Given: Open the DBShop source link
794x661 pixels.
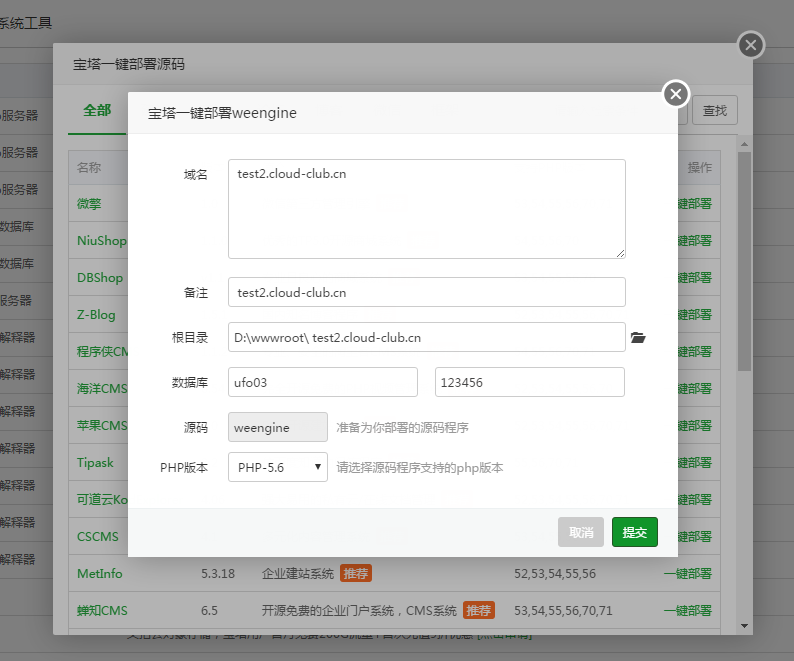Looking at the screenshot, I should pyautogui.click(x=100, y=278).
